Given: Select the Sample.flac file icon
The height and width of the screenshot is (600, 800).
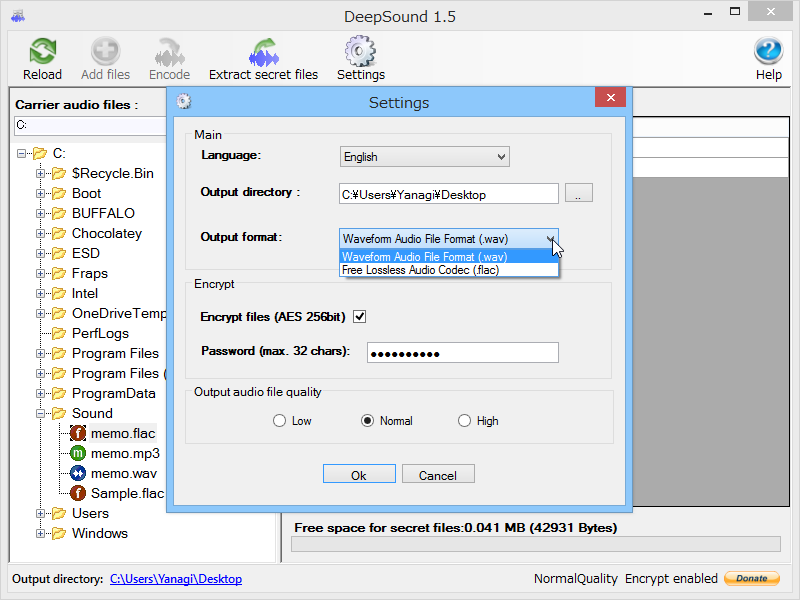Looking at the screenshot, I should point(78,493).
